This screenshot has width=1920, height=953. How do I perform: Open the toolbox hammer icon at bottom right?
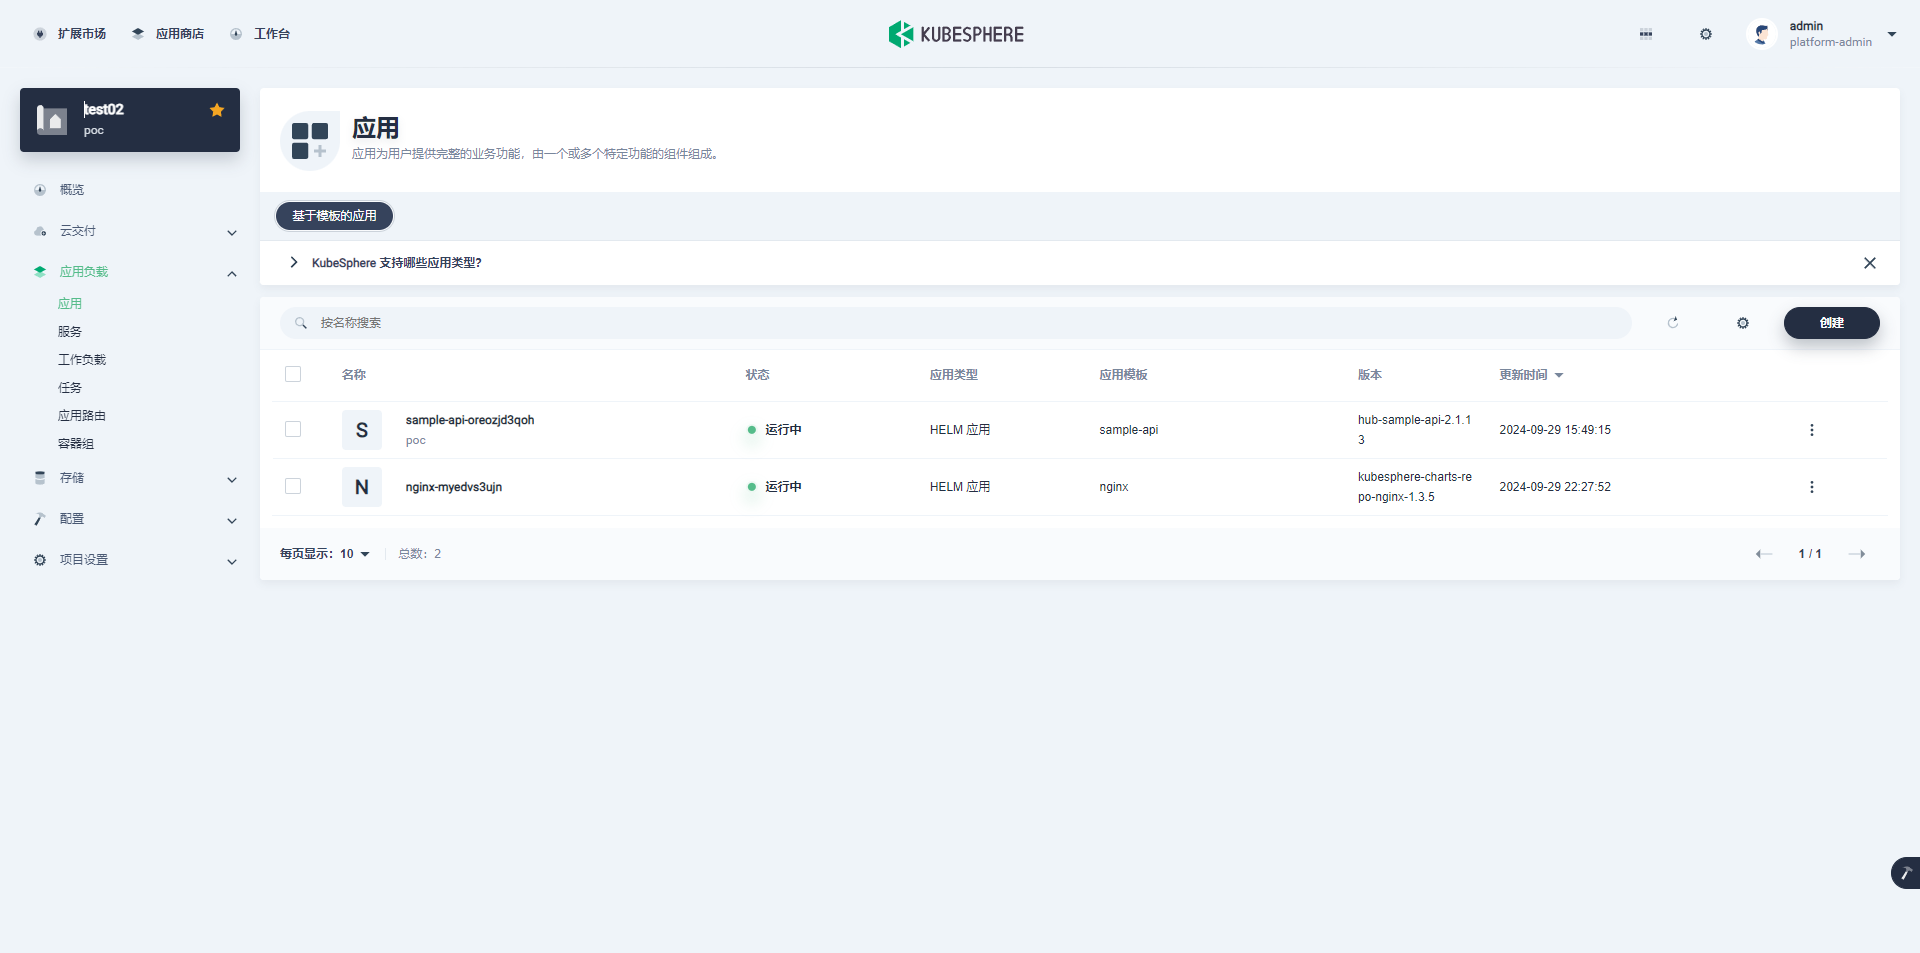click(x=1905, y=873)
